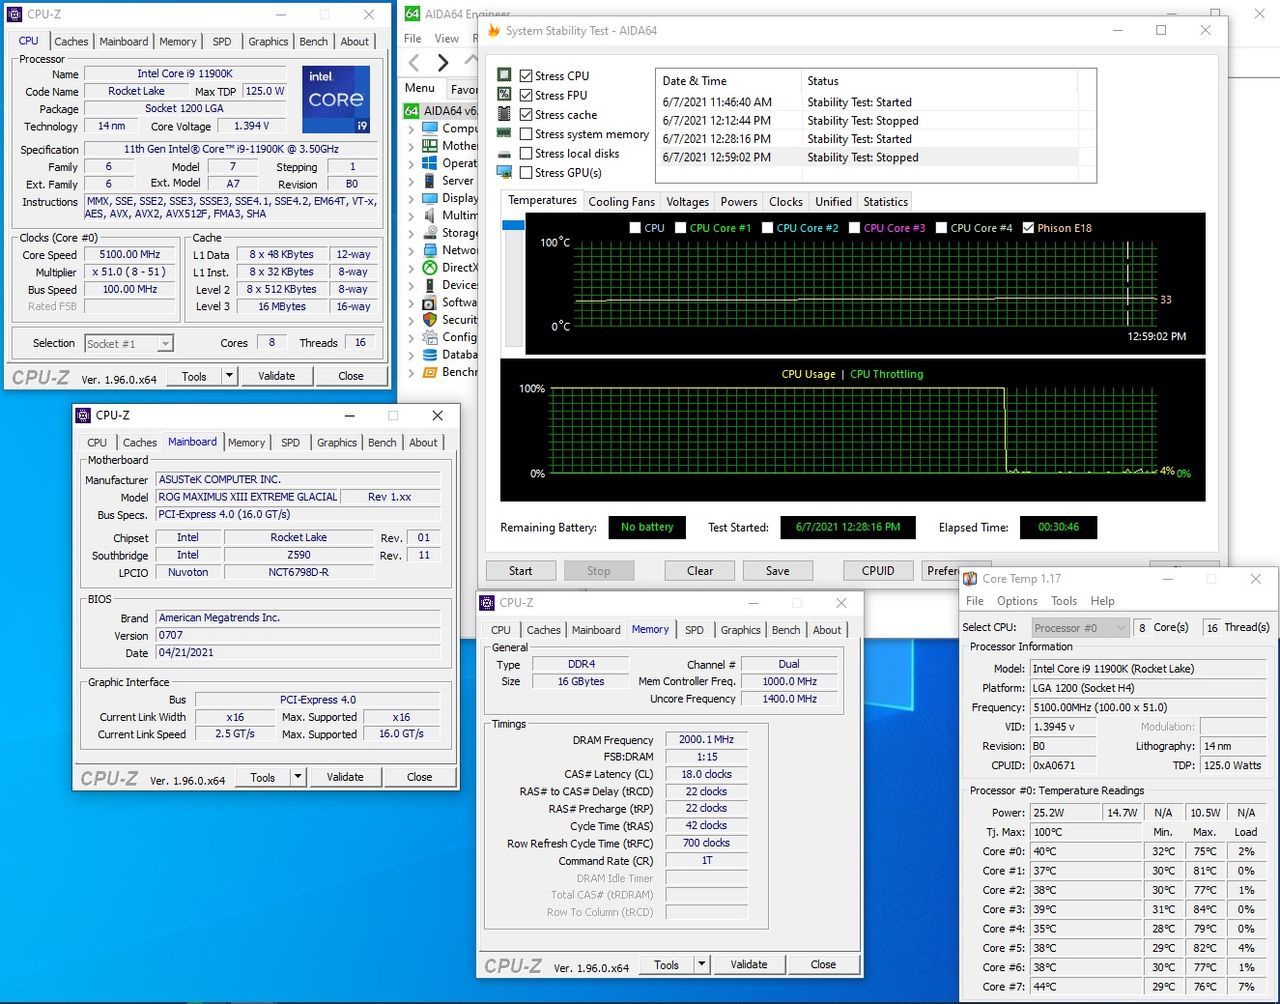
Task: Uncheck the Stress FPU checkbox
Action: (x=526, y=95)
